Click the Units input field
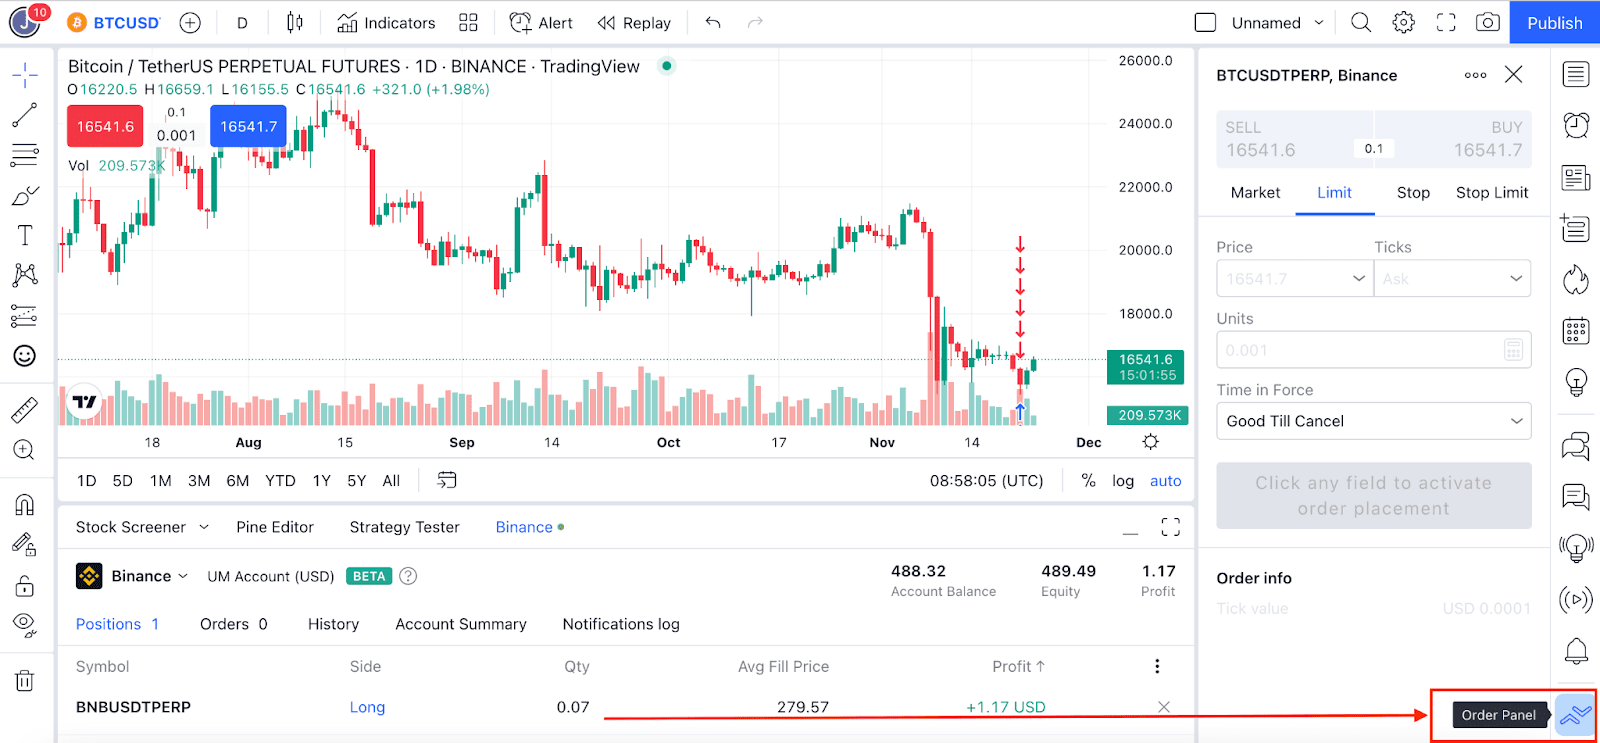The width and height of the screenshot is (1600, 743). tap(1373, 350)
